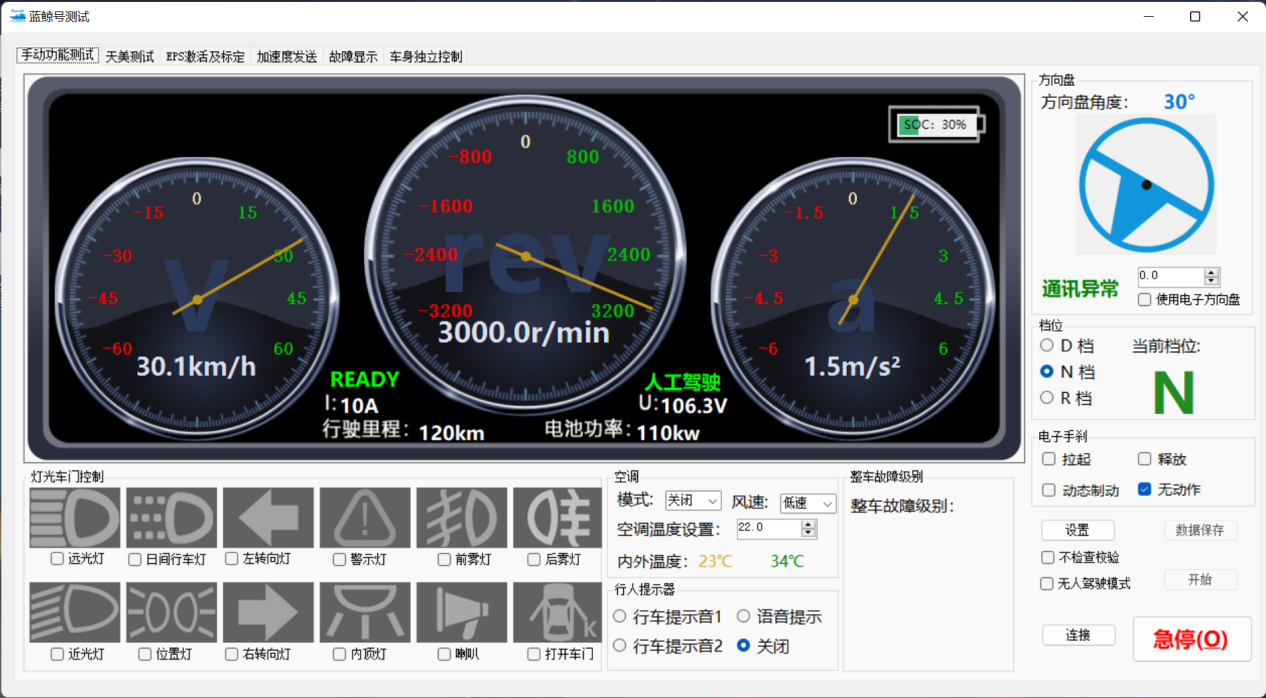Click the blue steering wheel graphic
Screen dimensions: 1266x698
click(x=1146, y=184)
